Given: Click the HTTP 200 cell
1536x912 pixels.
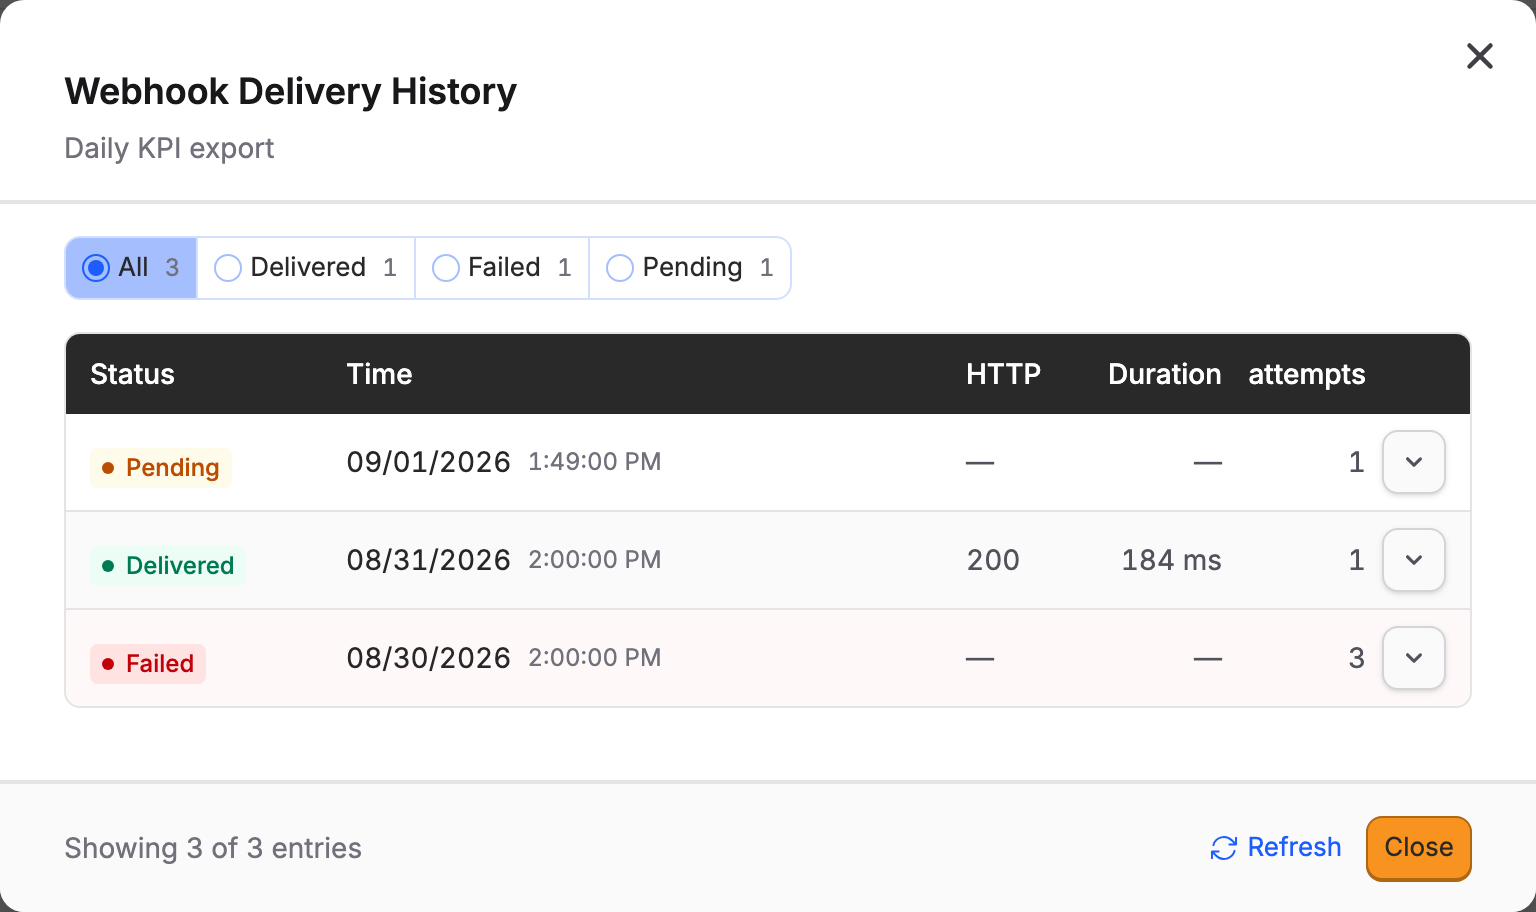Looking at the screenshot, I should coord(993,560).
